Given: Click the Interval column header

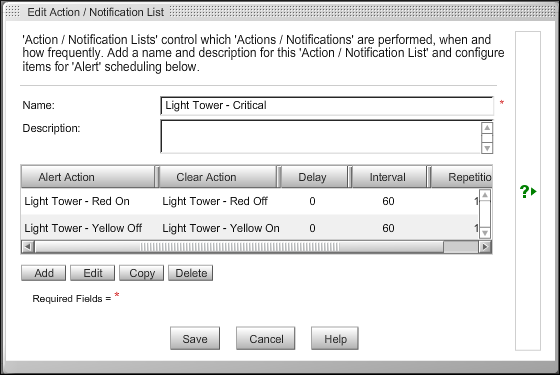Looking at the screenshot, I should [389, 177].
